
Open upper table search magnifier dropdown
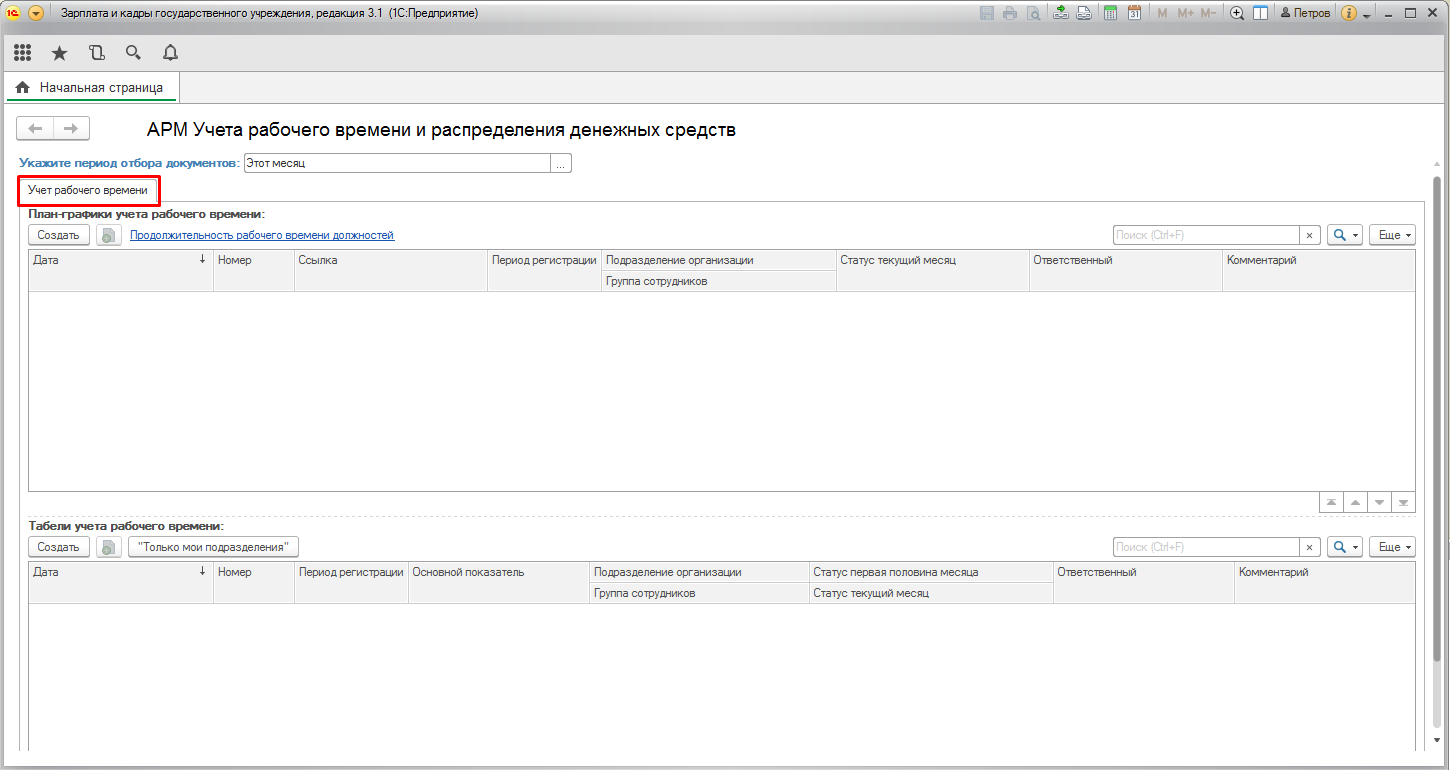coord(1344,235)
